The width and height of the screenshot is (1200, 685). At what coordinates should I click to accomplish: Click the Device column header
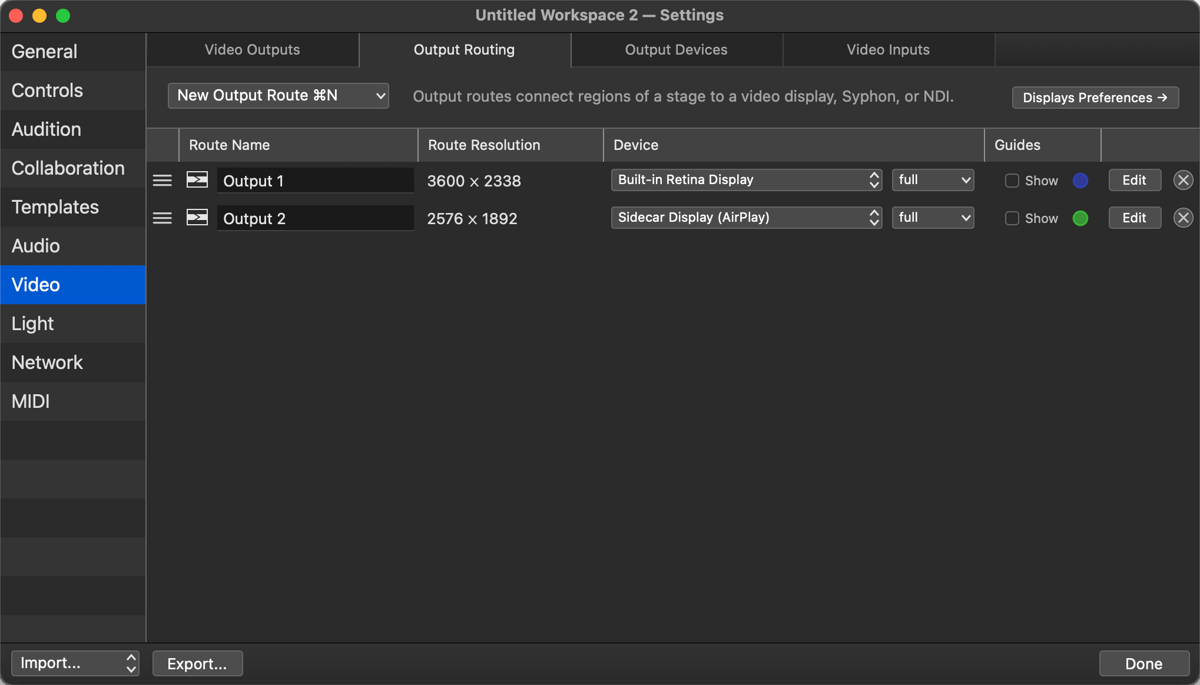click(x=794, y=145)
